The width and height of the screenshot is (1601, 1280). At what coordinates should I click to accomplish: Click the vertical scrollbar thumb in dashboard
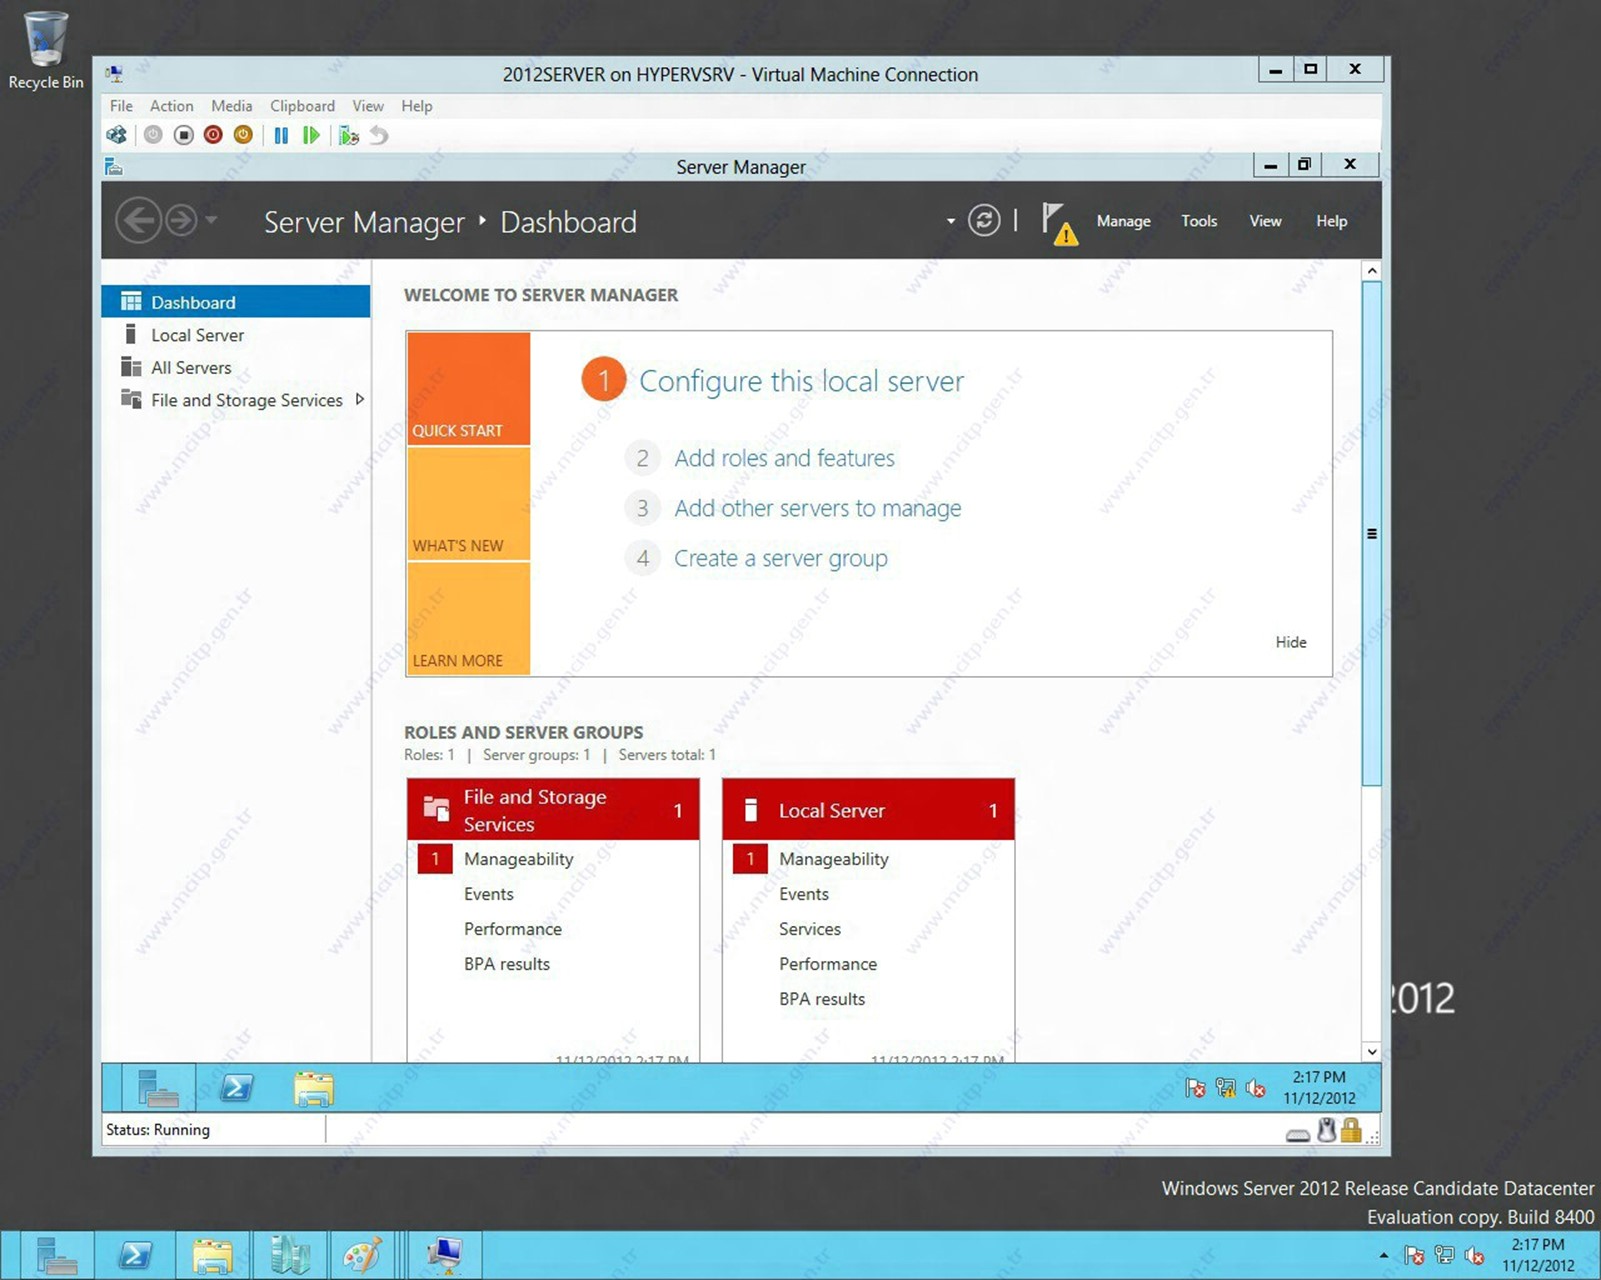1372,533
